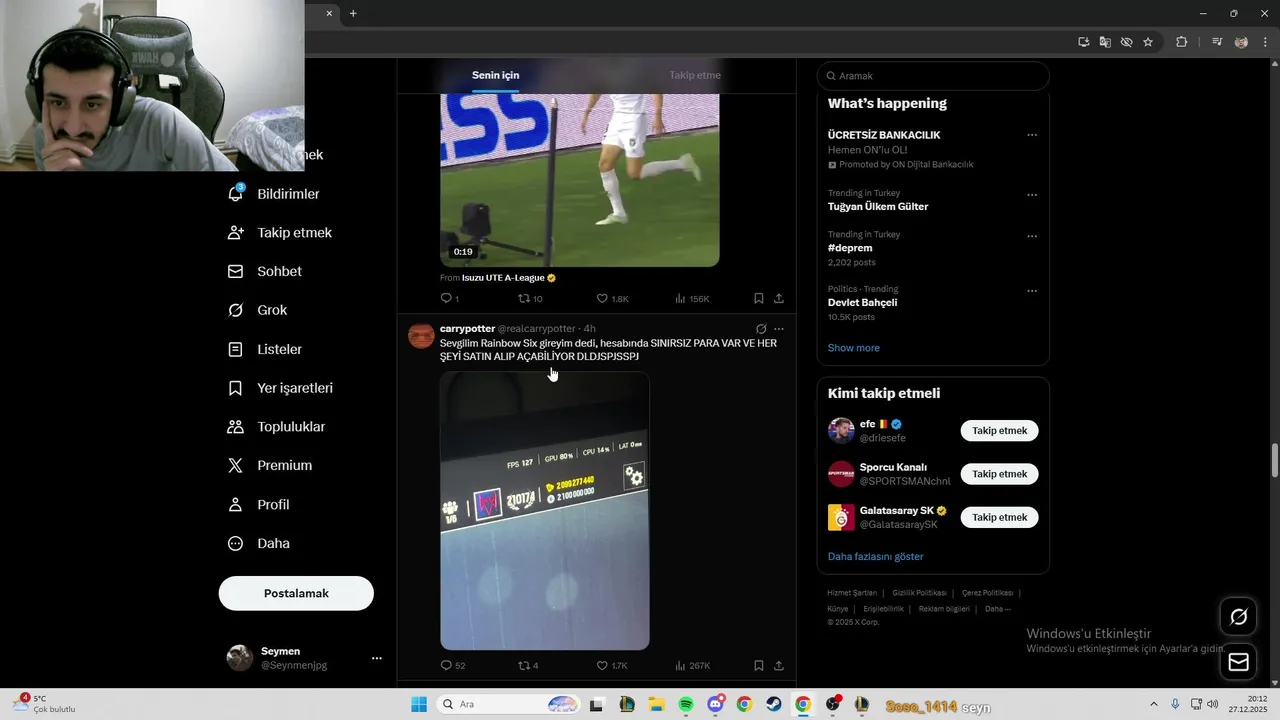Screen dimensions: 1280x720
Task: Open the floating messages envelope button
Action: [1238, 662]
